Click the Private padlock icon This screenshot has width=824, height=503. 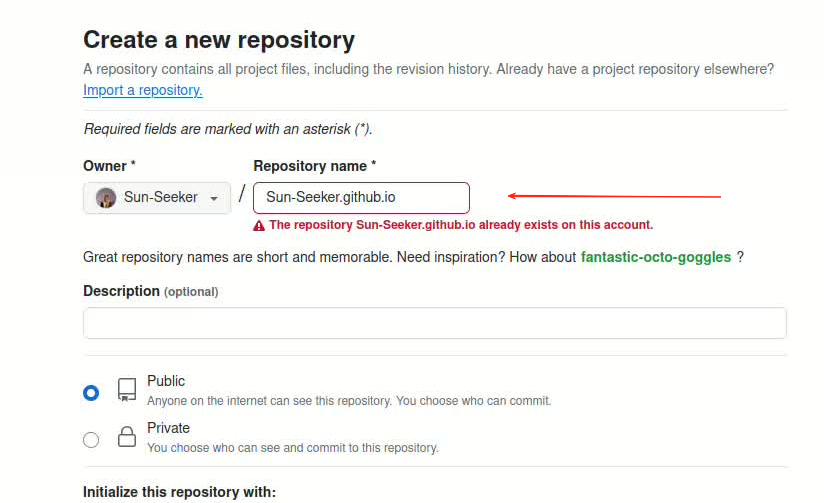(x=126, y=437)
